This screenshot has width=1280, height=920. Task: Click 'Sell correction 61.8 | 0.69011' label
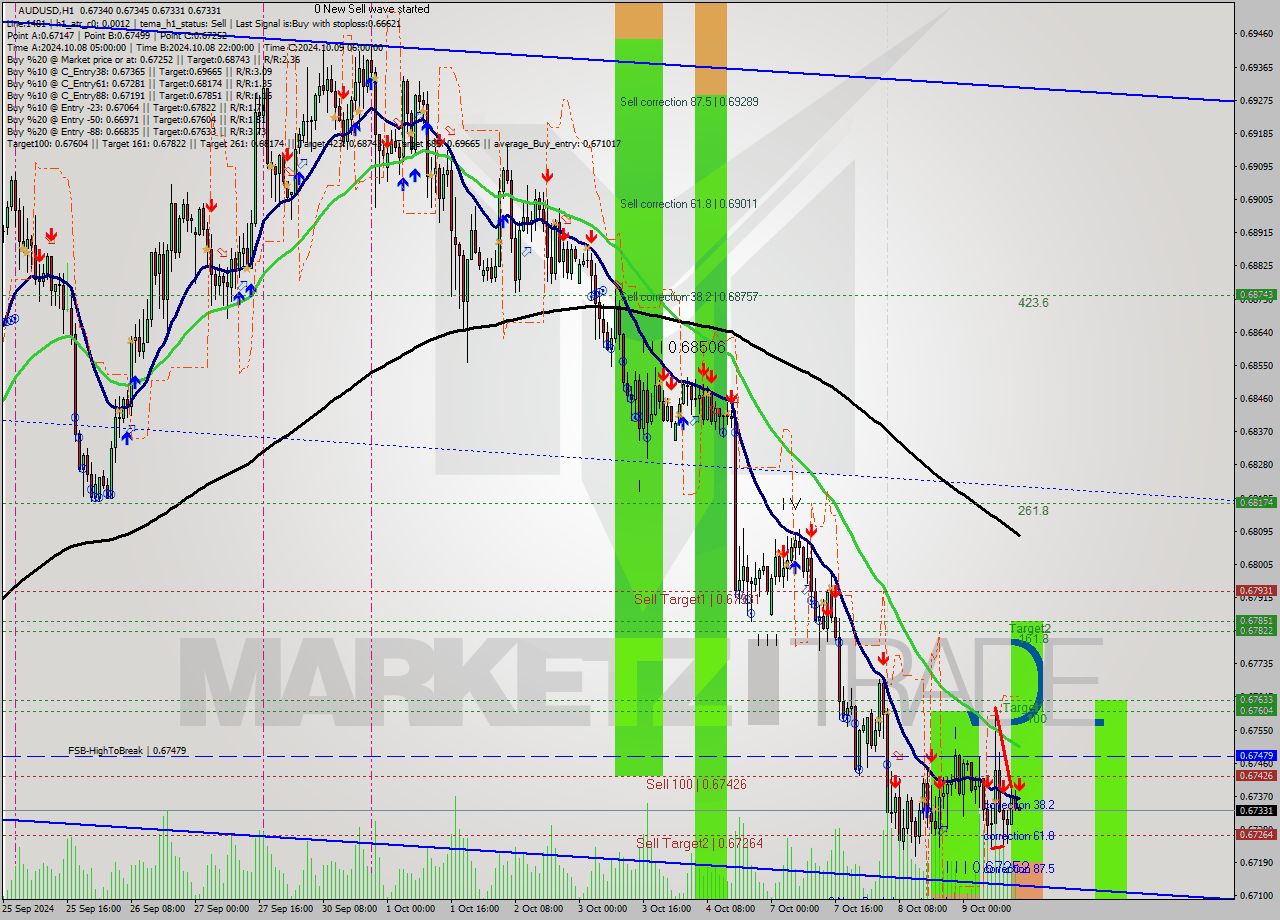[x=688, y=204]
